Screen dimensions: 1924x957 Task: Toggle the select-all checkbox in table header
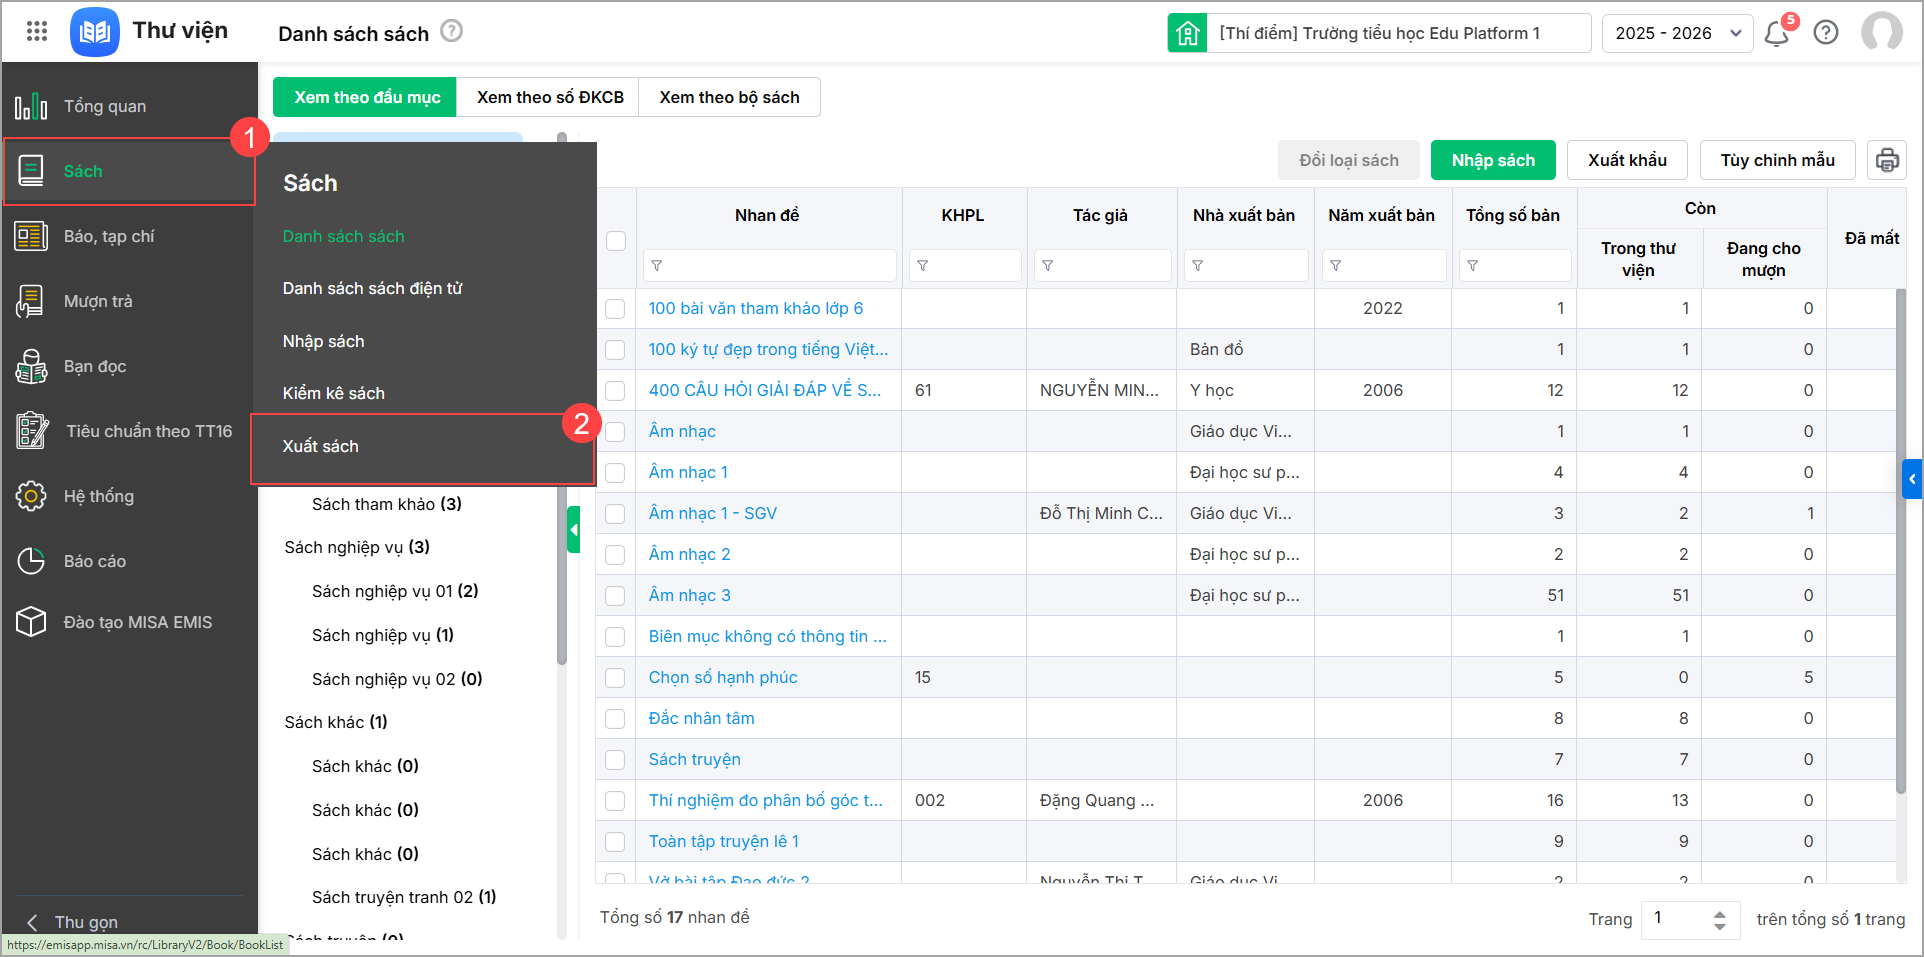(x=616, y=240)
